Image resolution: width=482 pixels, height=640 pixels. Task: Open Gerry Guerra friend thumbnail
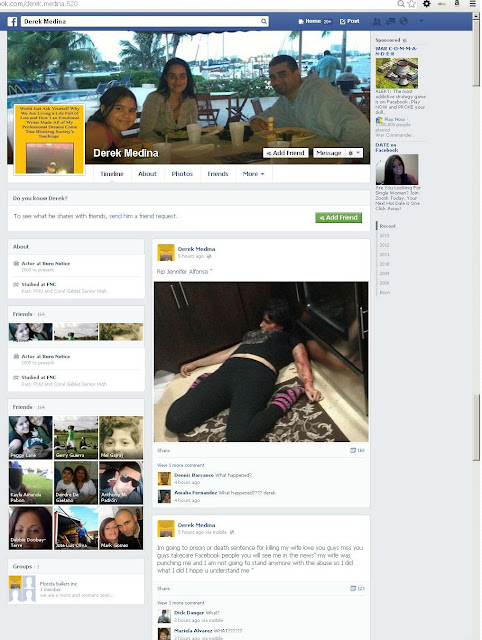(76, 438)
